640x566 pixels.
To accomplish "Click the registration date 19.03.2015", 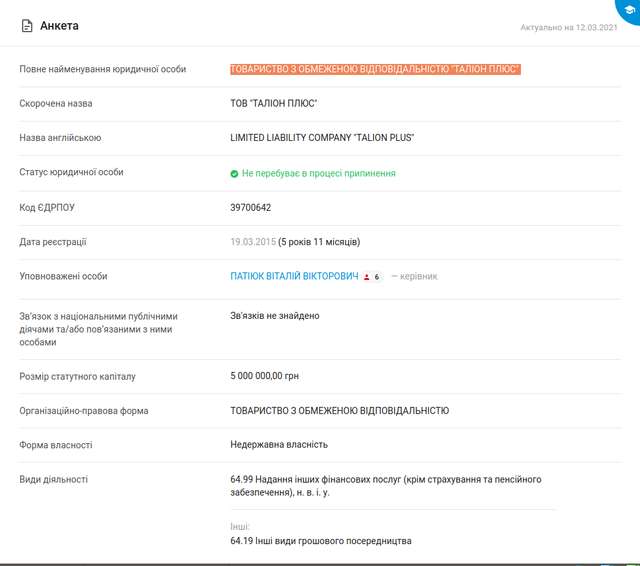I will tap(252, 242).
